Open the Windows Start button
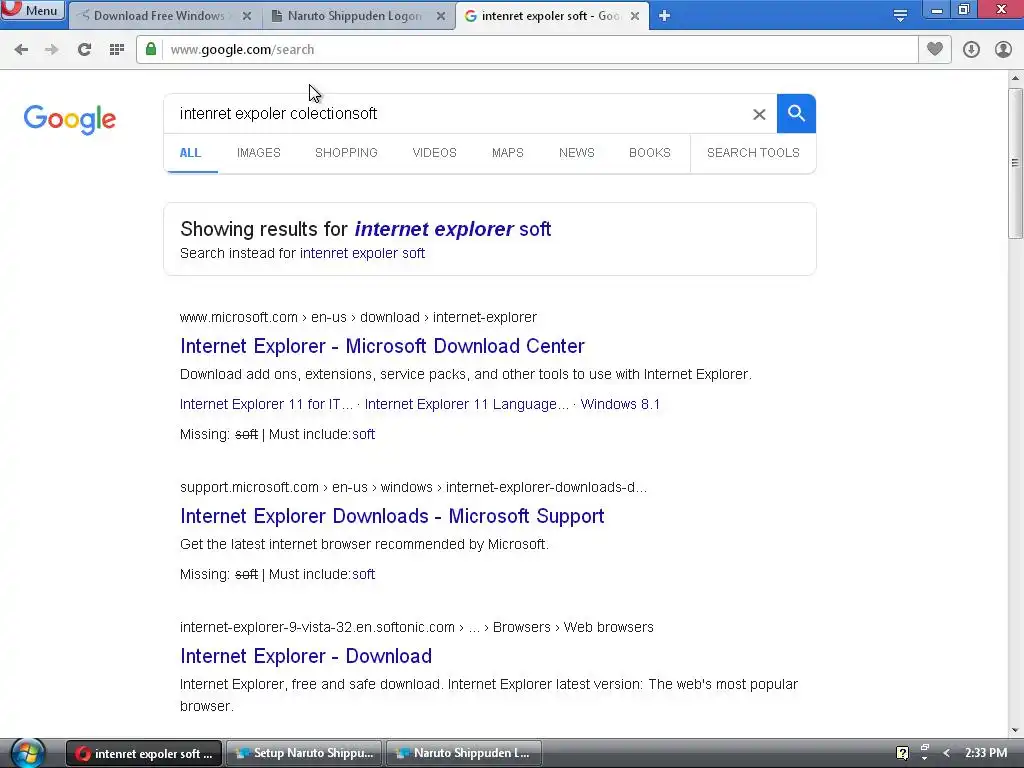The image size is (1024, 768). coord(27,753)
